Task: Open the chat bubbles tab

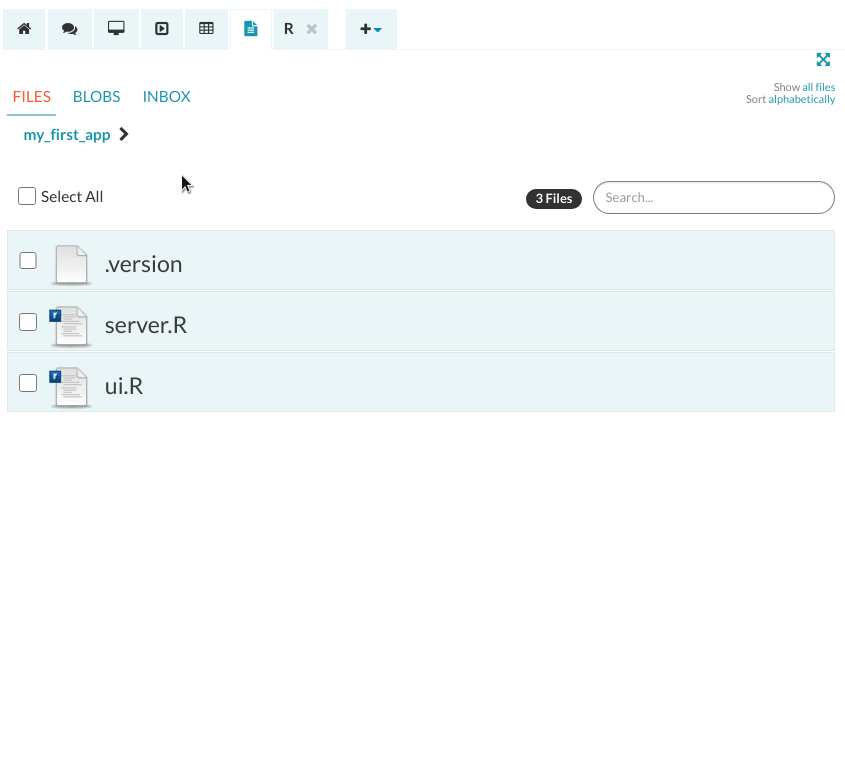Action: (x=69, y=29)
